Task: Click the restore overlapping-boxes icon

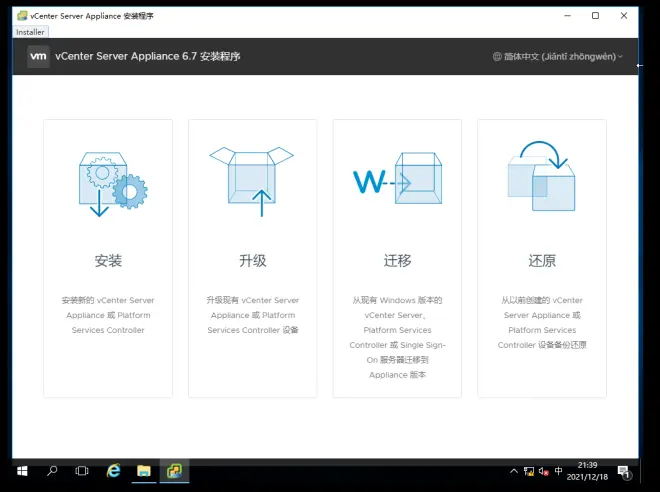Action: click(542, 176)
